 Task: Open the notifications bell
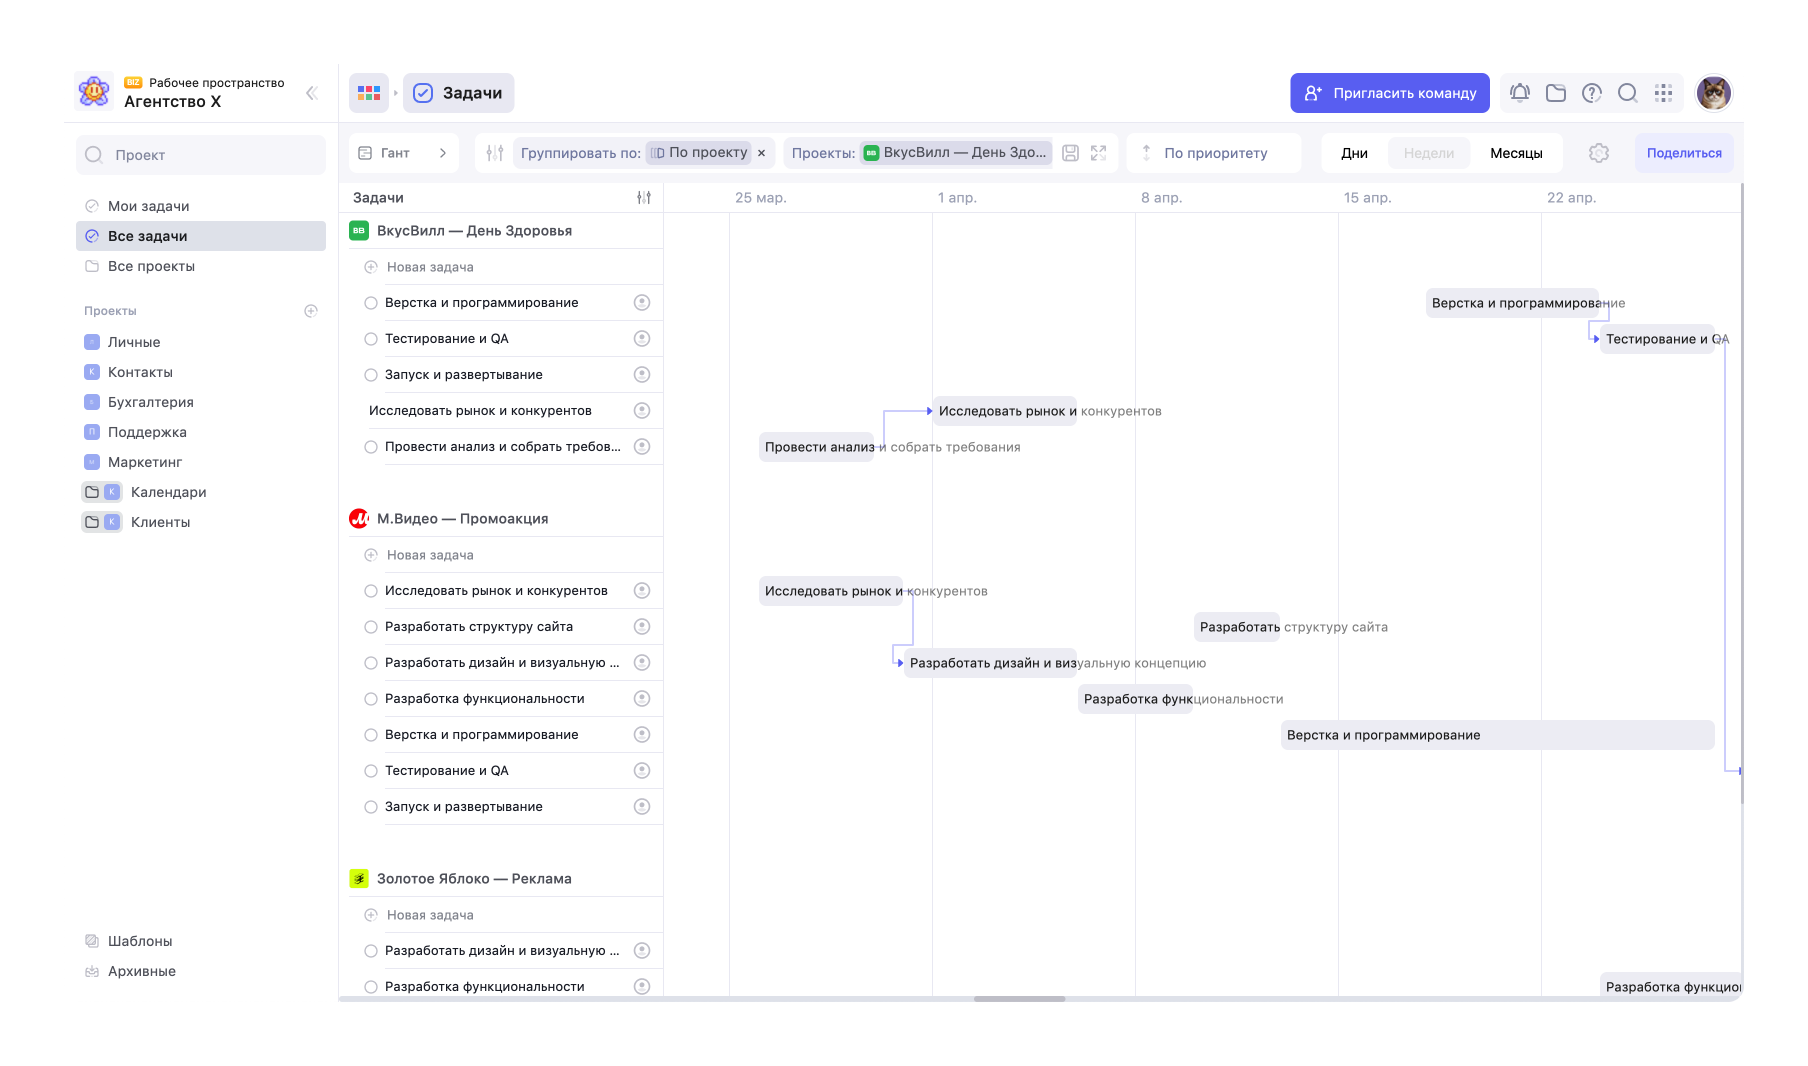coord(1520,93)
